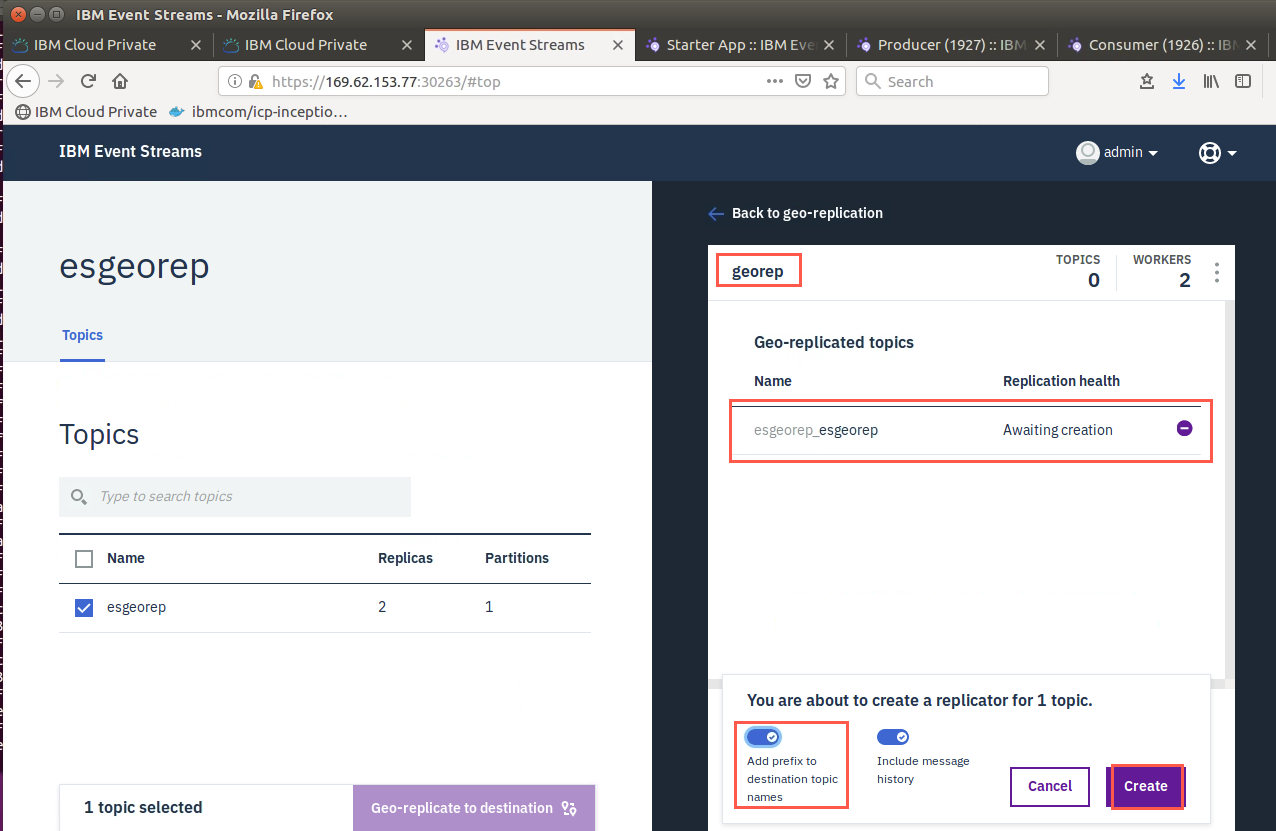The width and height of the screenshot is (1276, 831).
Task: Click the Awaiting creation status text
Action: point(1058,430)
